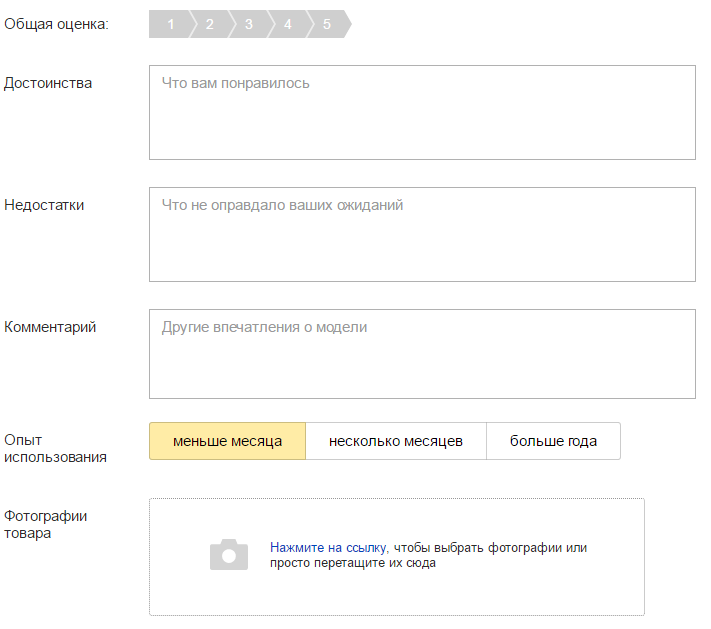The image size is (711, 629).
Task: Focus the 'Что вам понравилось' text field
Action: pyautogui.click(x=421, y=112)
